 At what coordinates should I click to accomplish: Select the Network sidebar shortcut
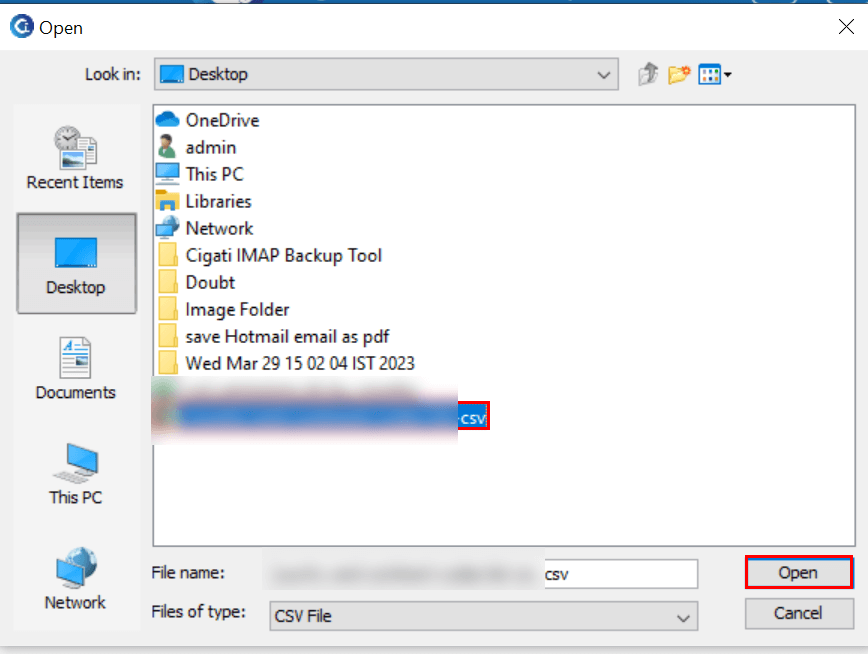[75, 579]
